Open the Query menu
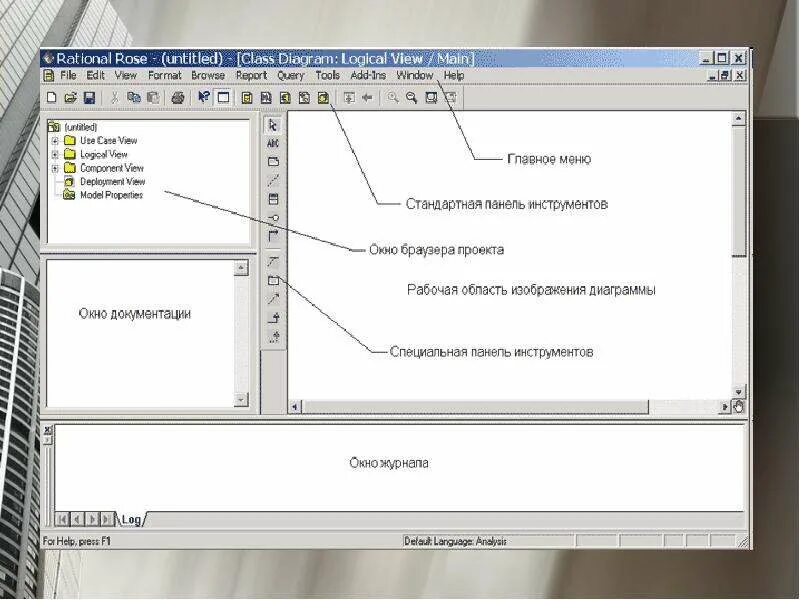This screenshot has width=800, height=600. [x=291, y=76]
